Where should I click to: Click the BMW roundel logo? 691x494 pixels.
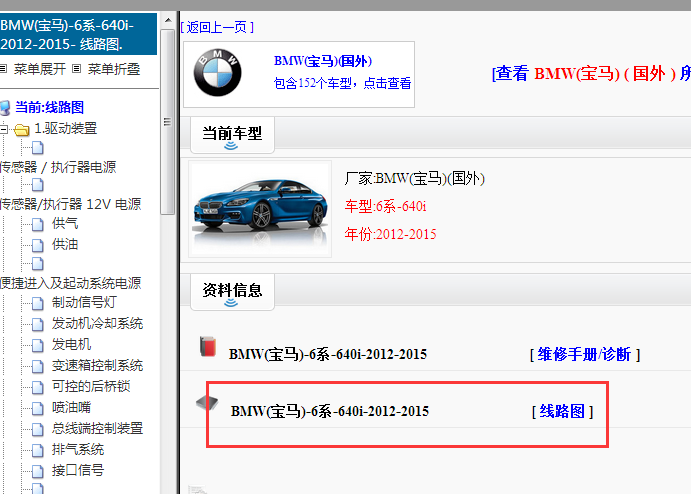(218, 73)
